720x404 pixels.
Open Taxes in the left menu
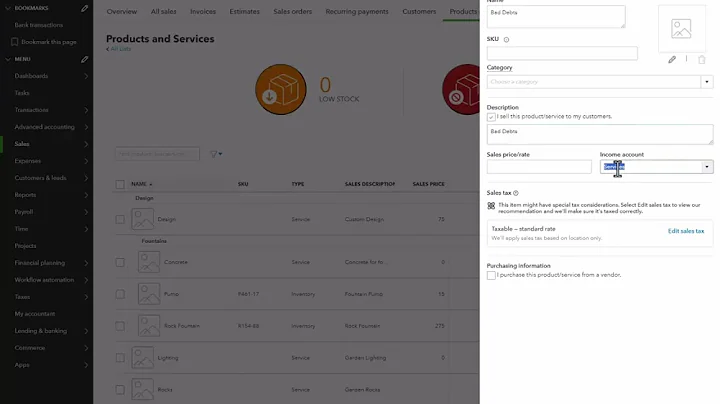pyautogui.click(x=22, y=297)
